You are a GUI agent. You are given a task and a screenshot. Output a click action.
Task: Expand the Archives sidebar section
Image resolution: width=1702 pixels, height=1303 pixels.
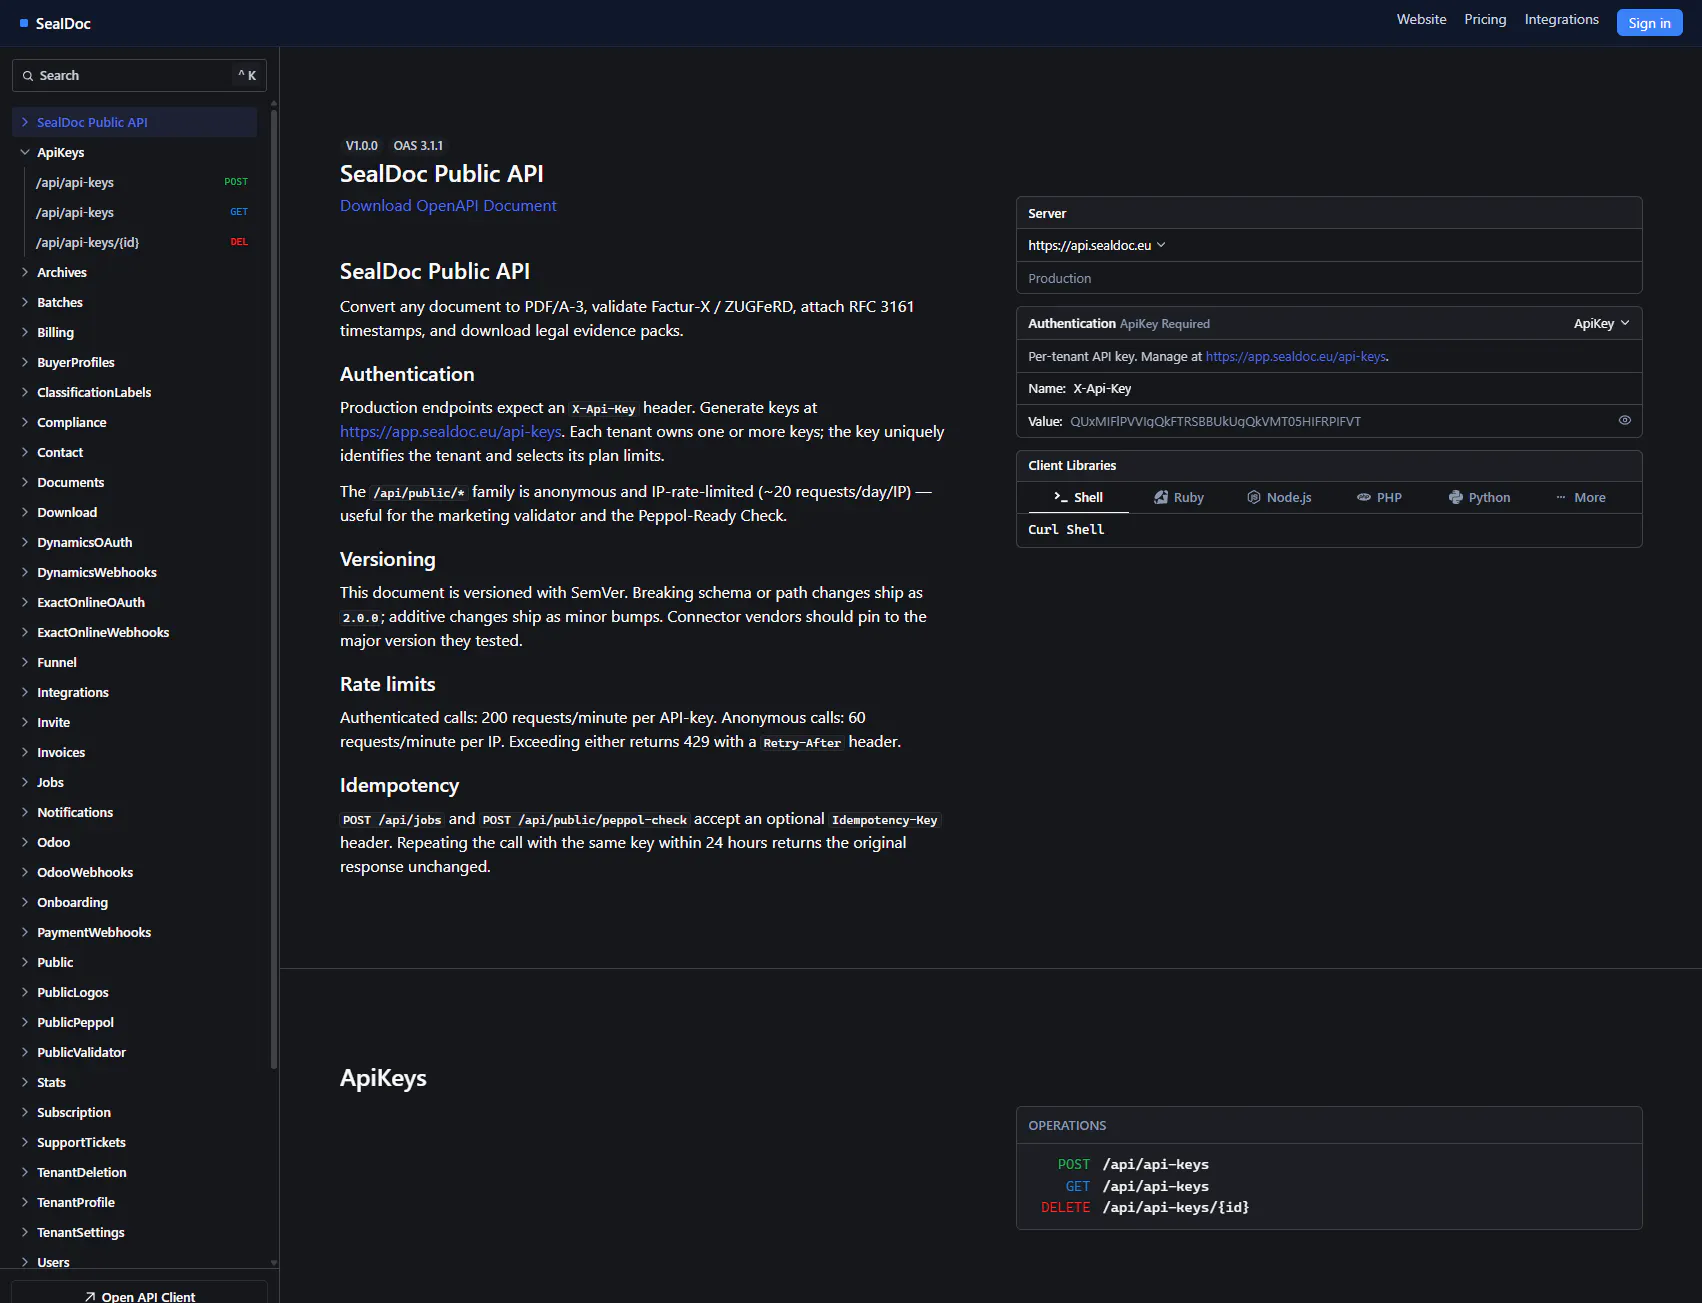pos(134,272)
